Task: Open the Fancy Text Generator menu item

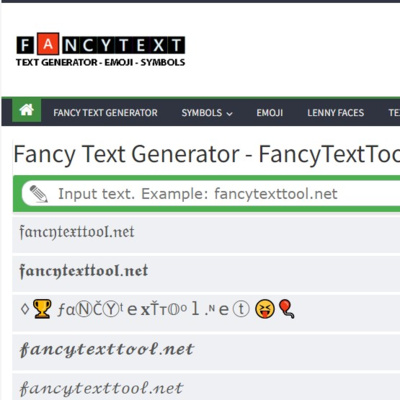Action: pos(105,113)
